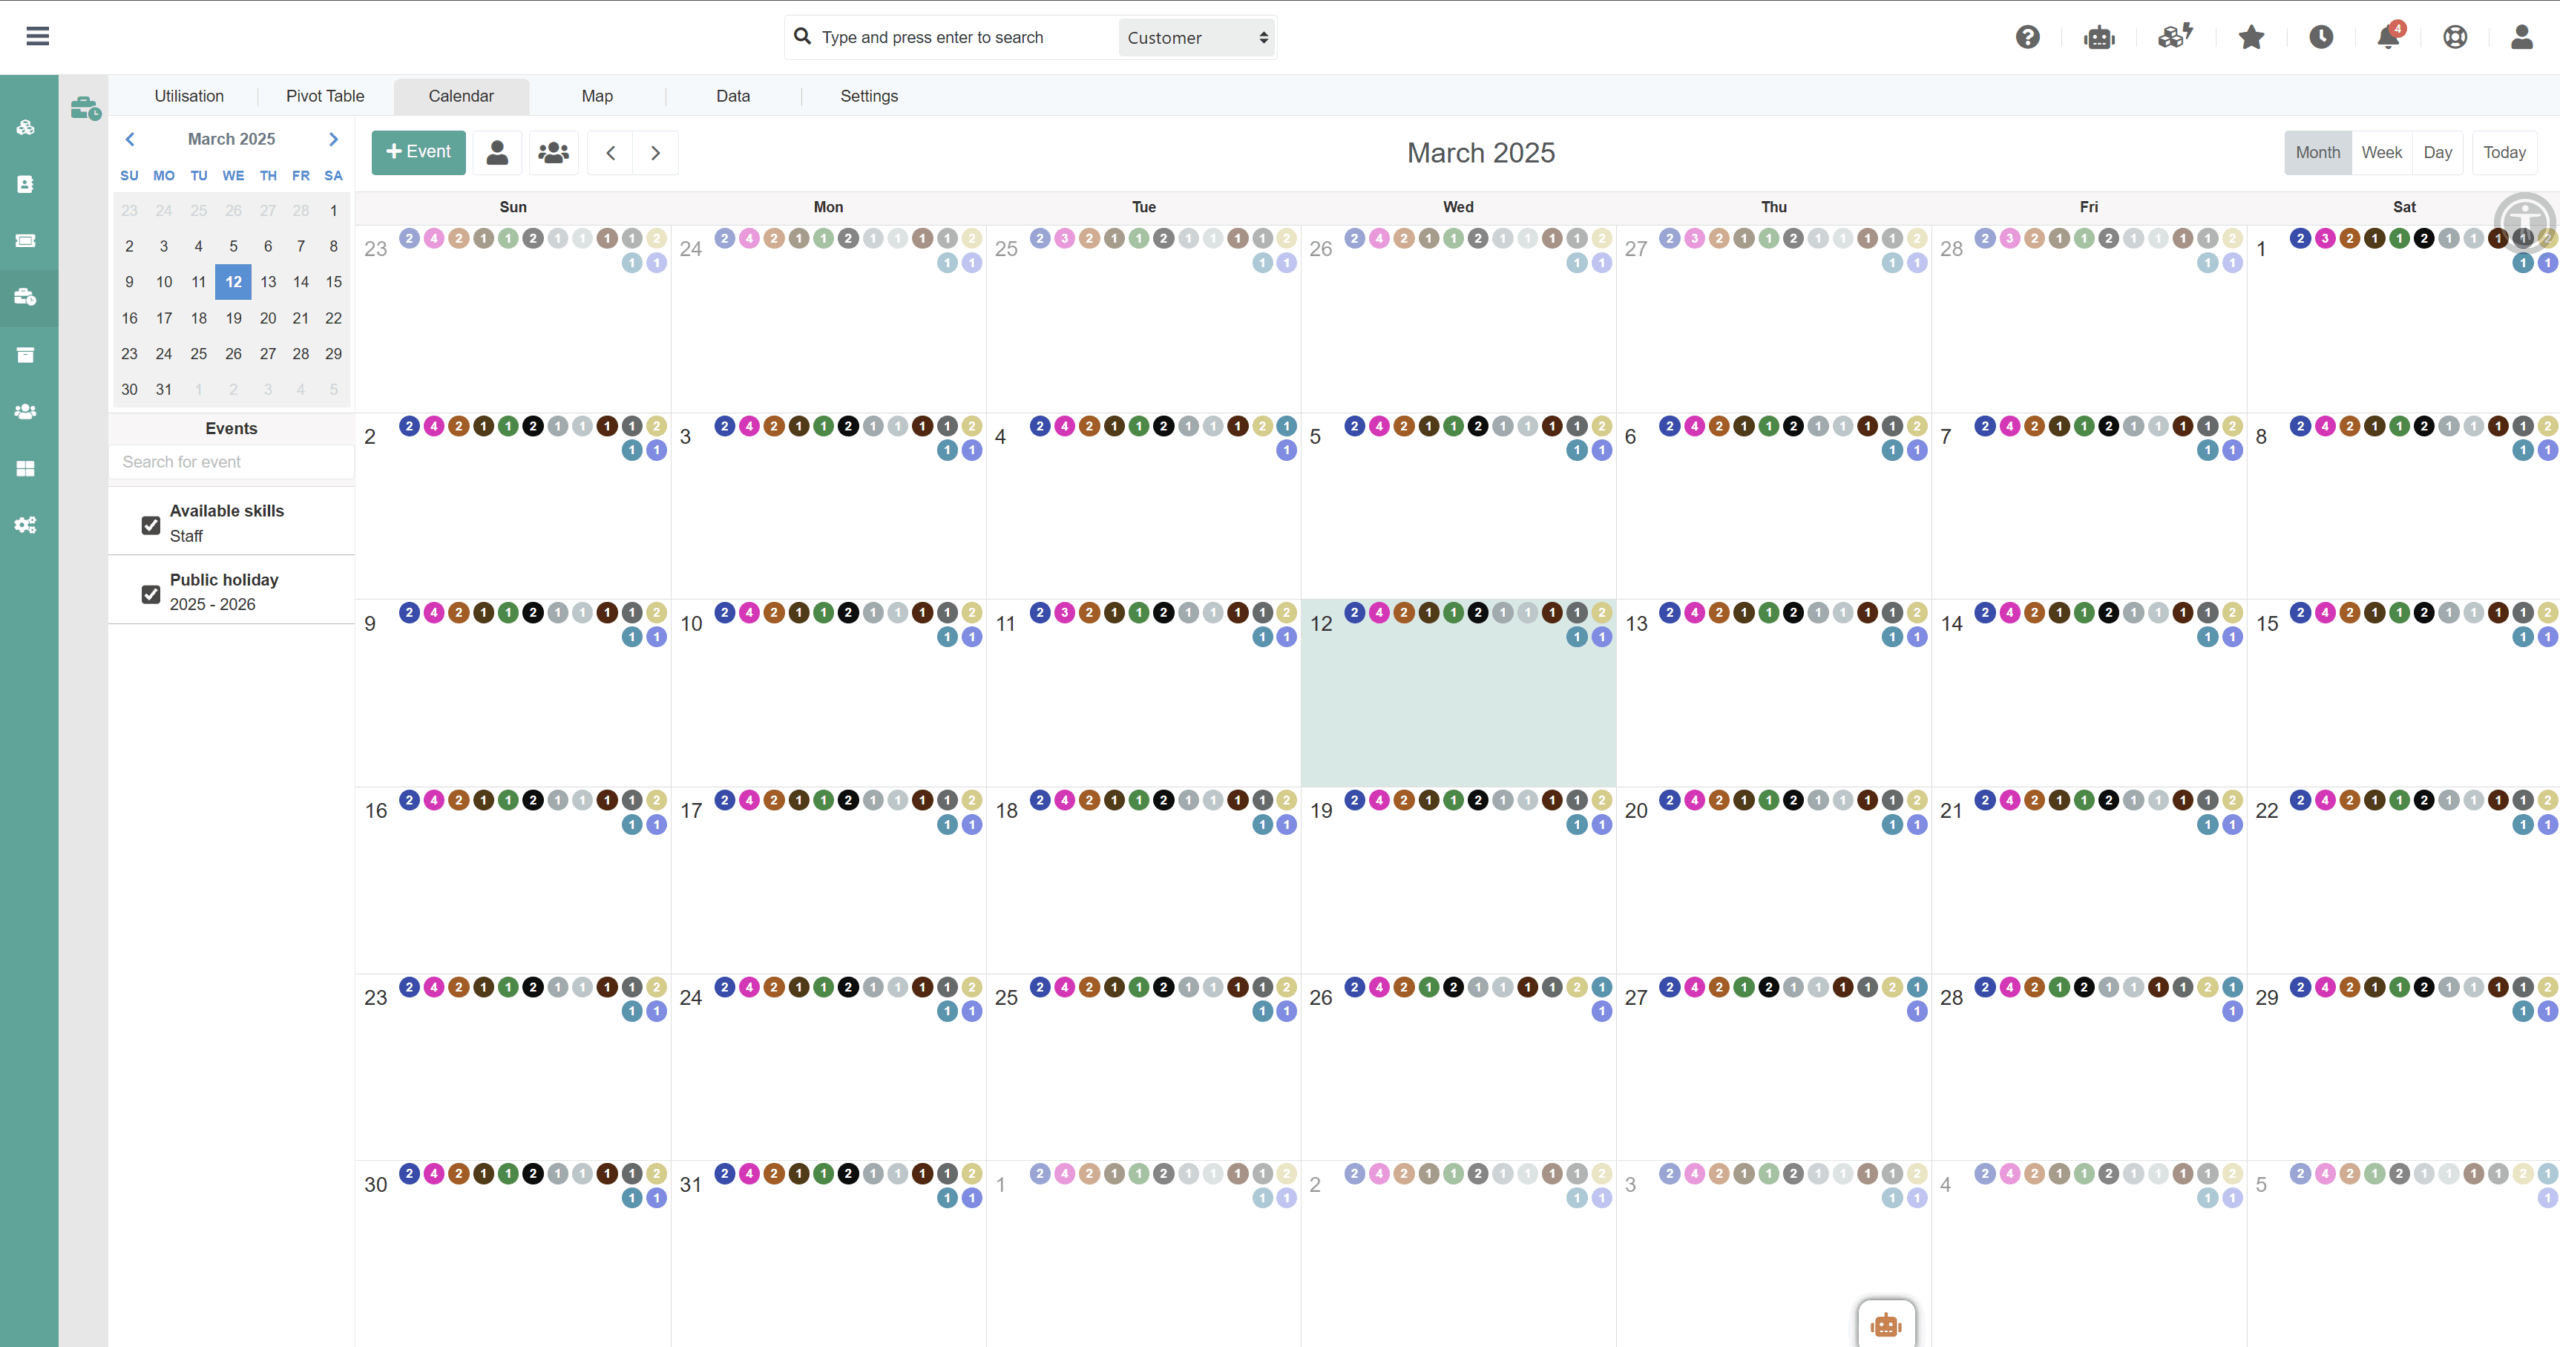Open the people group sidebar icon
This screenshot has width=2560, height=1347.
tap(26, 412)
